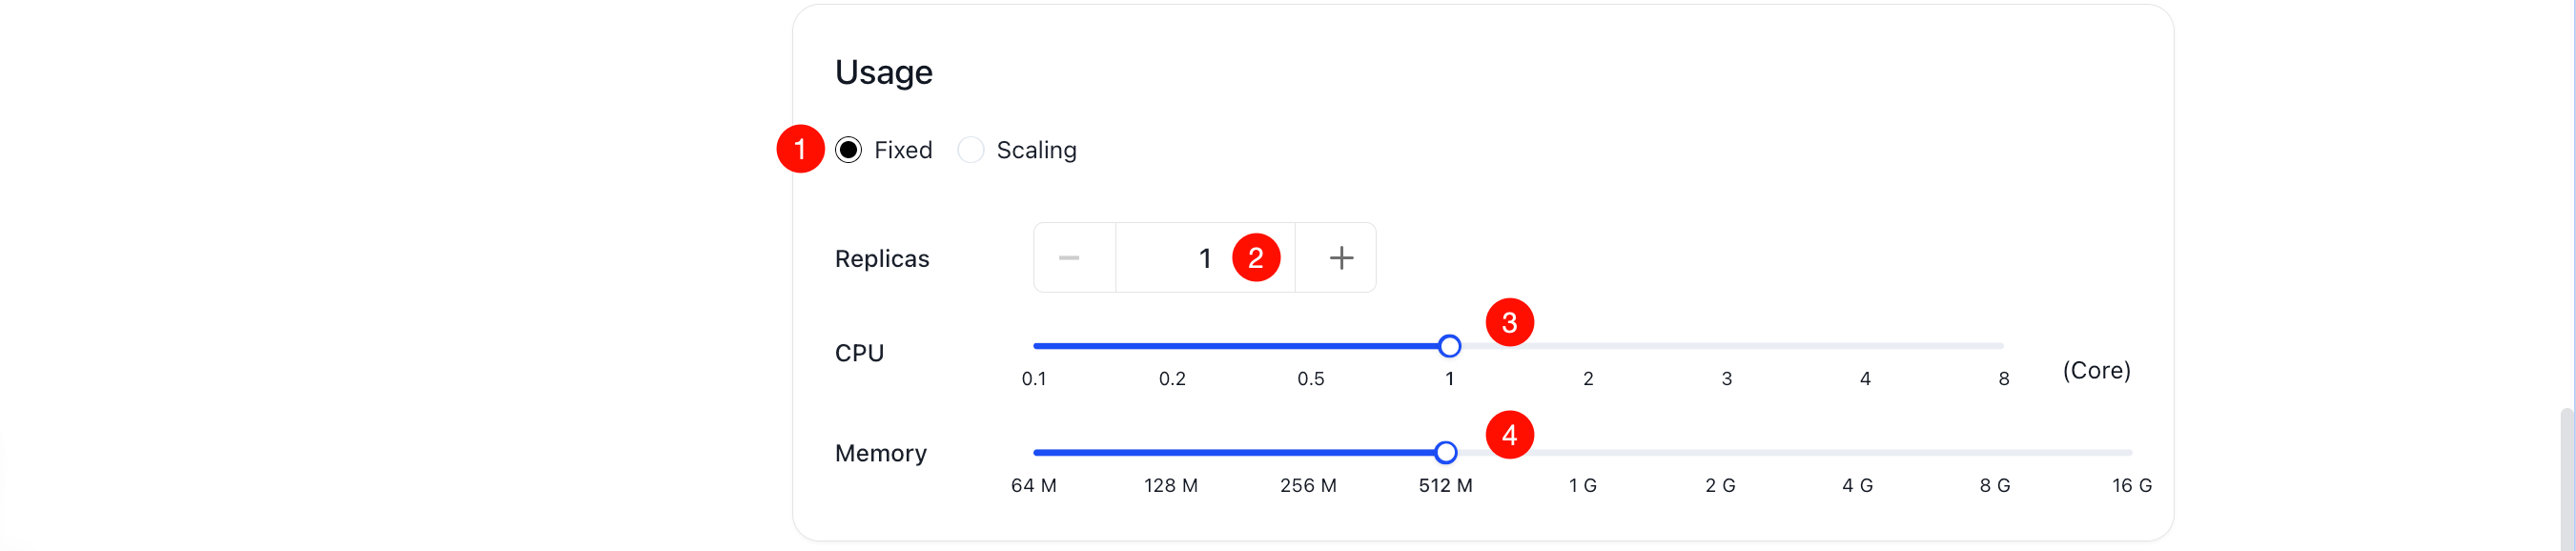The image size is (2576, 551).
Task: Click the replicas count value field
Action: [1204, 257]
